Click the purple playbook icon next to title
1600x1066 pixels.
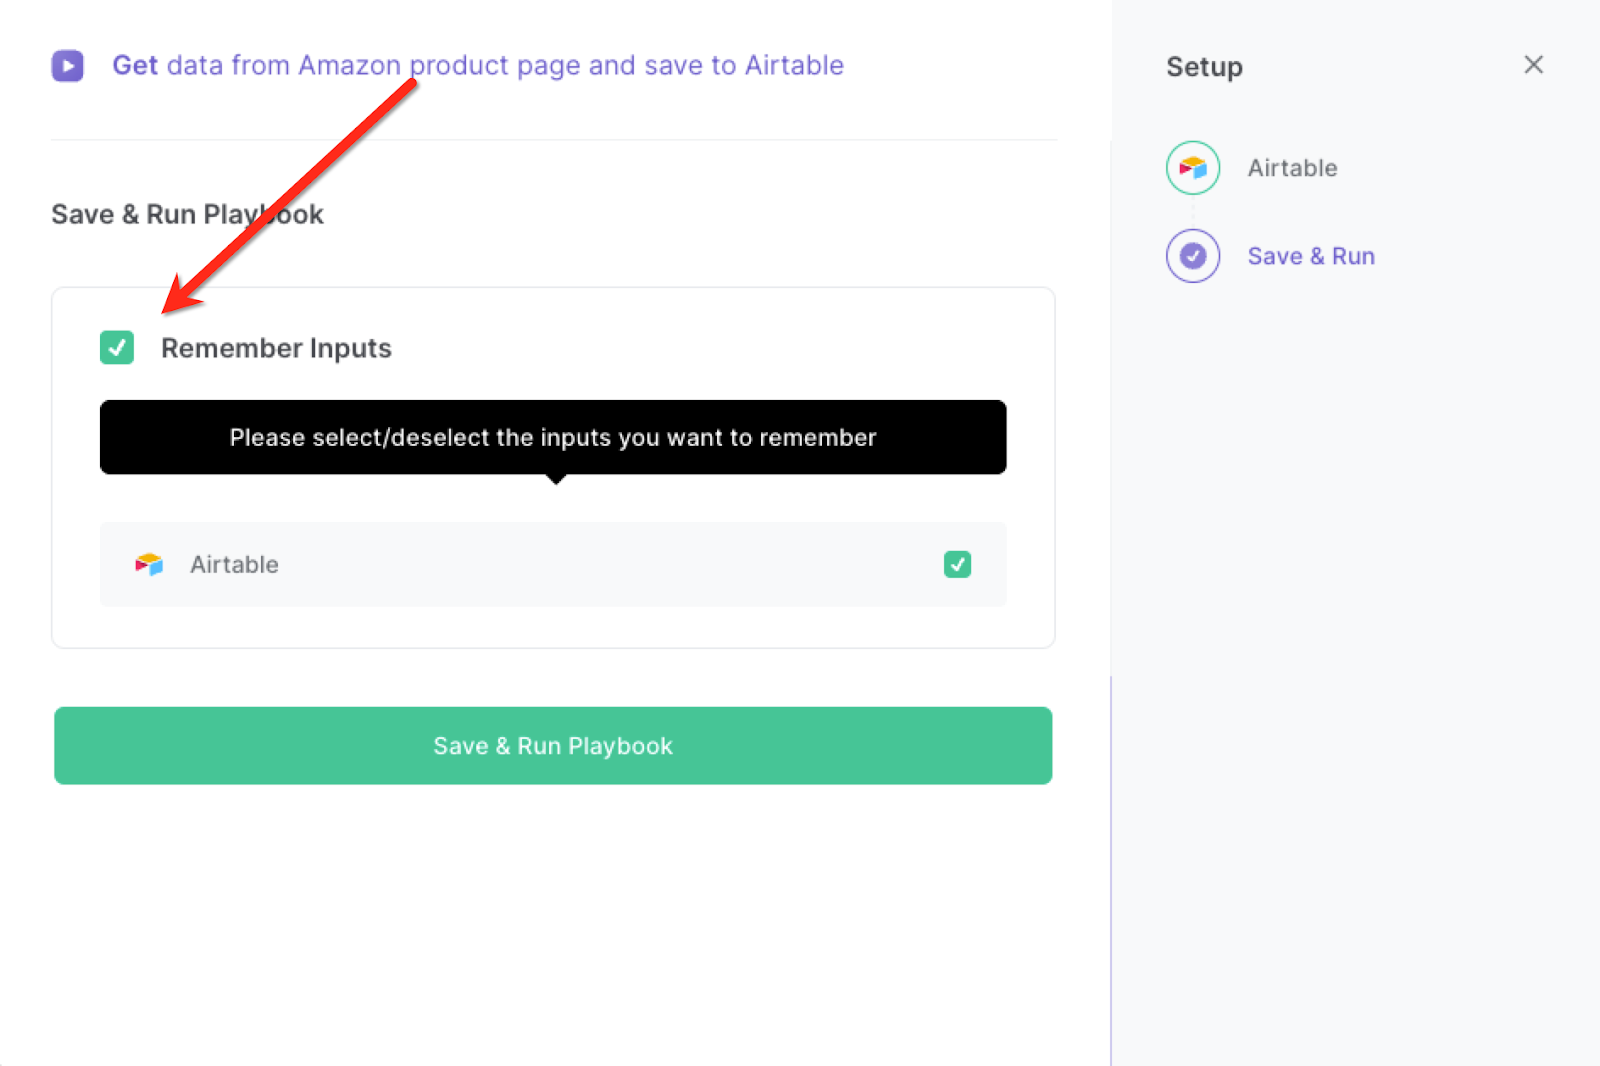pyautogui.click(x=67, y=65)
